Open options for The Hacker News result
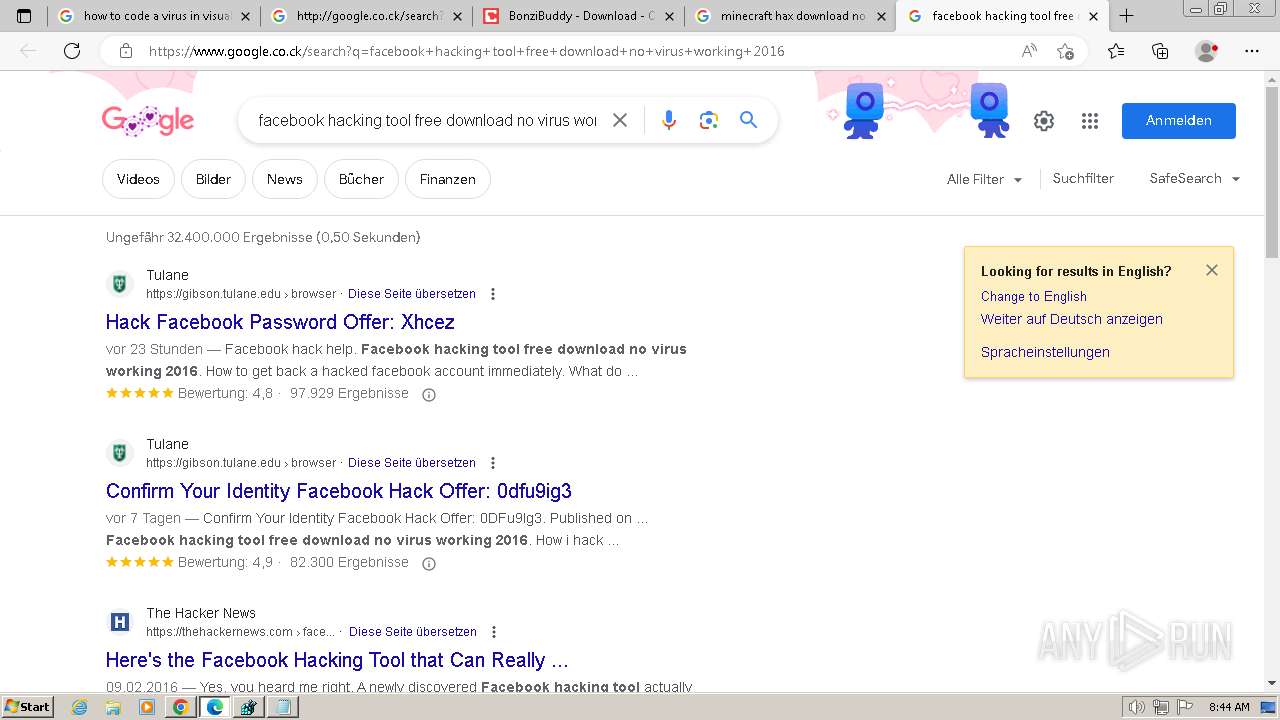 tap(494, 632)
